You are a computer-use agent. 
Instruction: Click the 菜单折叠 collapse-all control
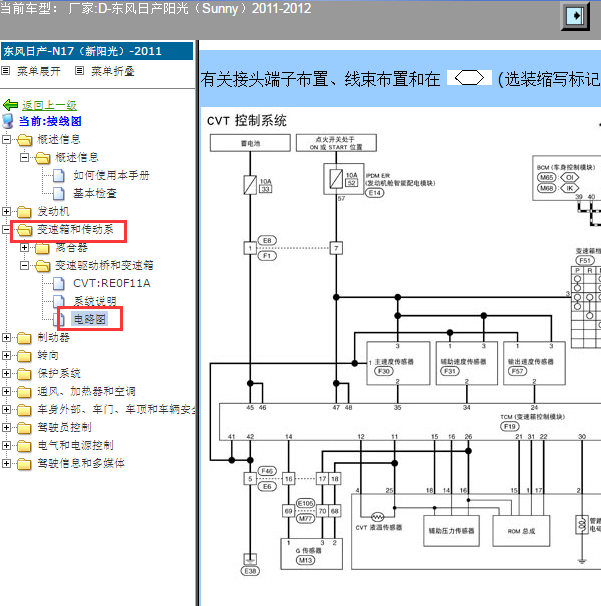112,71
